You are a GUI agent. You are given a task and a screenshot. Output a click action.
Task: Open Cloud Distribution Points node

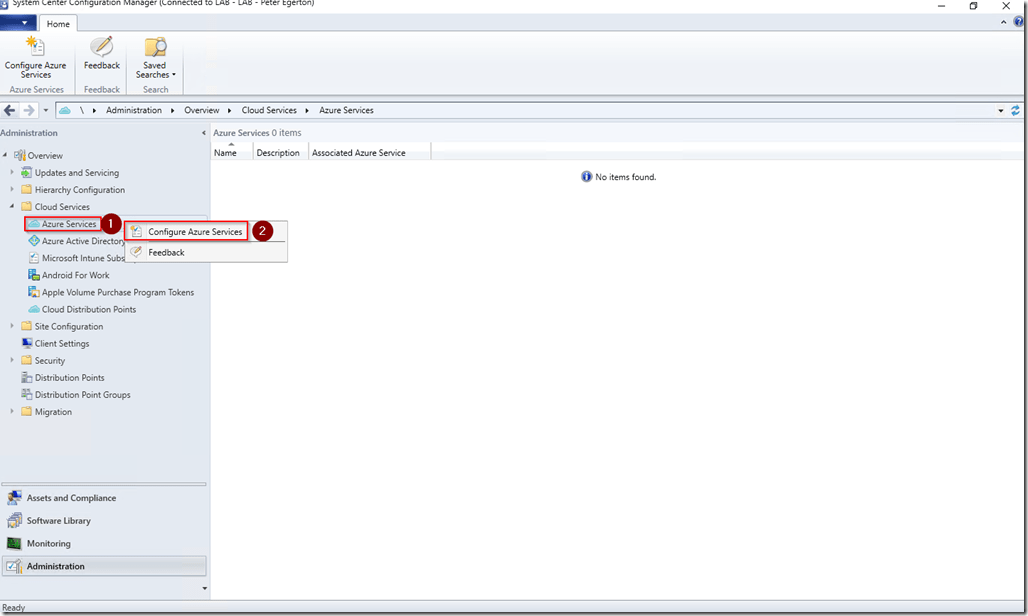pyautogui.click(x=88, y=309)
